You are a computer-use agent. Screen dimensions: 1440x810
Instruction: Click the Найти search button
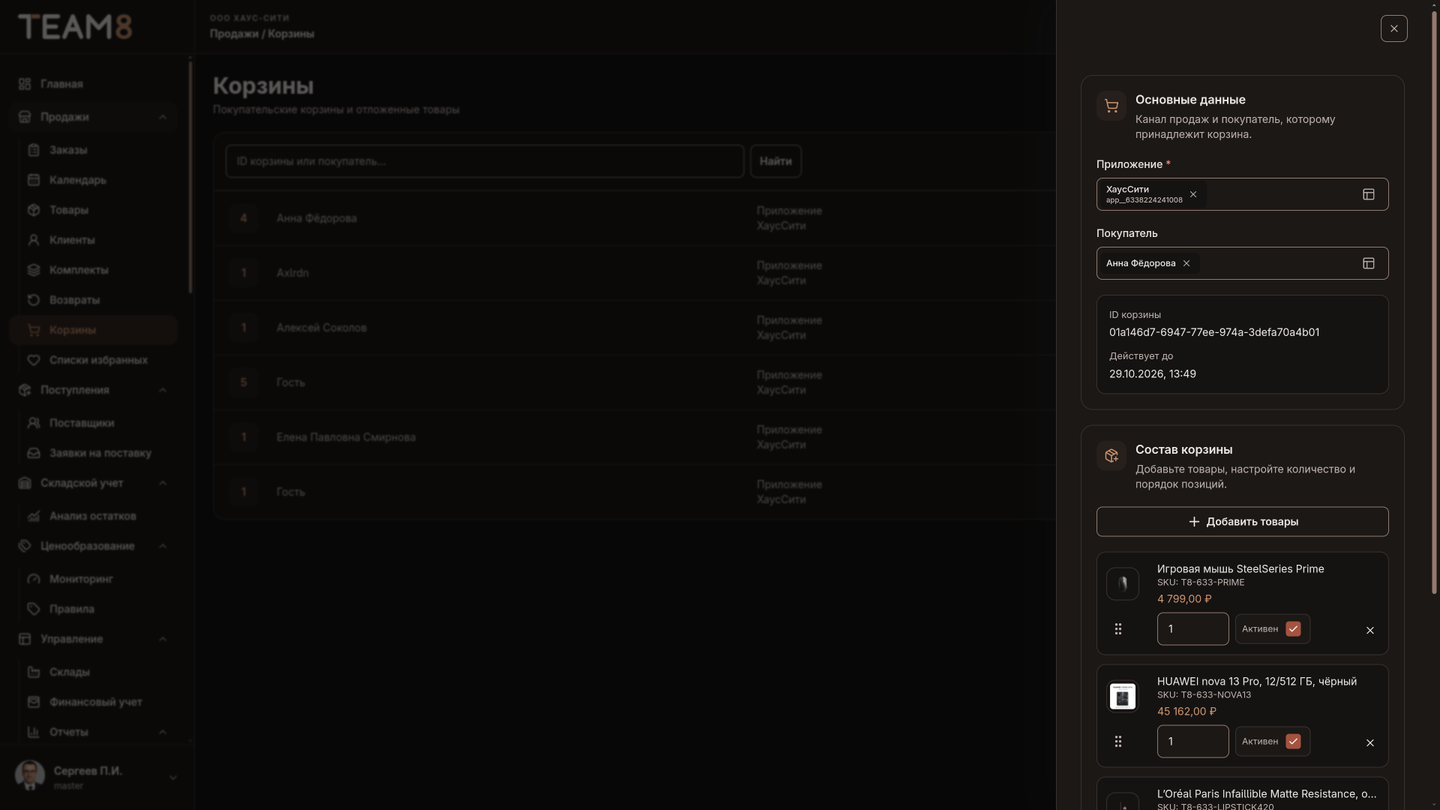(x=775, y=161)
